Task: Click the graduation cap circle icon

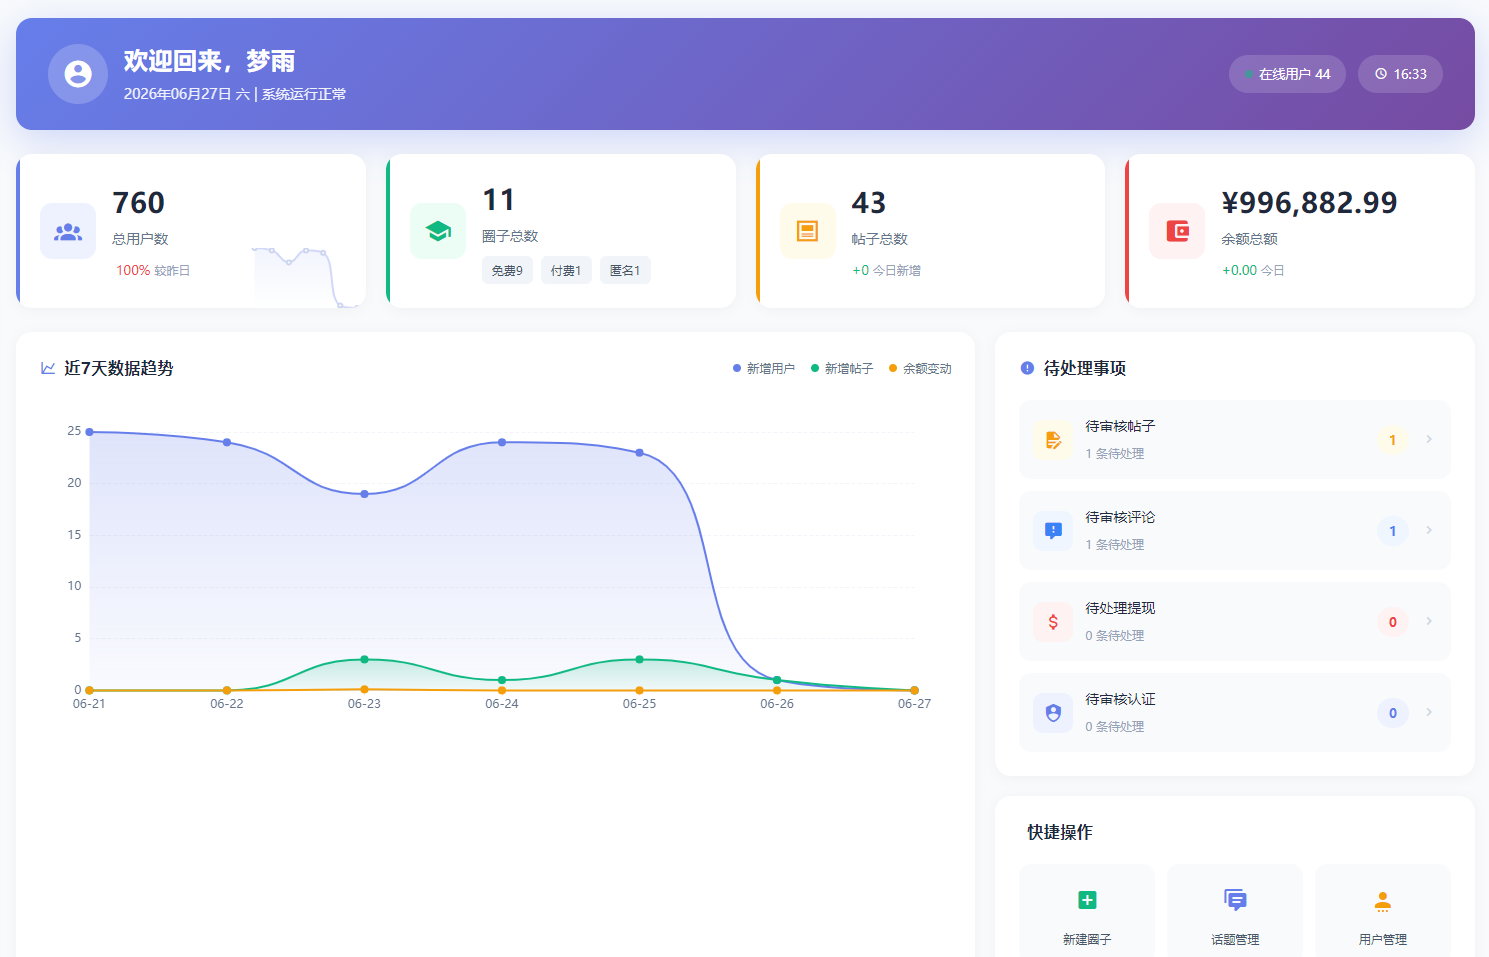Action: pyautogui.click(x=438, y=231)
